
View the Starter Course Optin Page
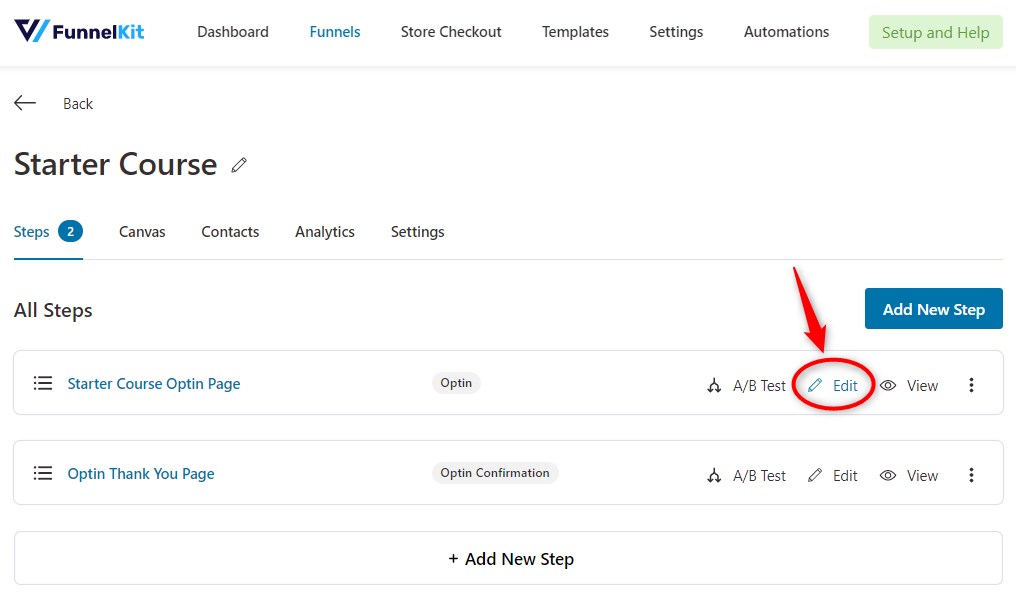pos(909,386)
